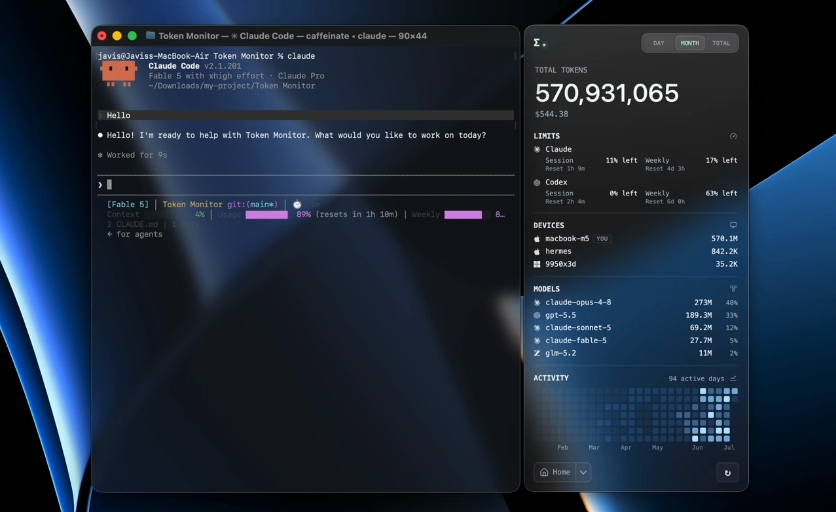This screenshot has height=512, width=836.
Task: Click the Home button
Action: (x=555, y=472)
